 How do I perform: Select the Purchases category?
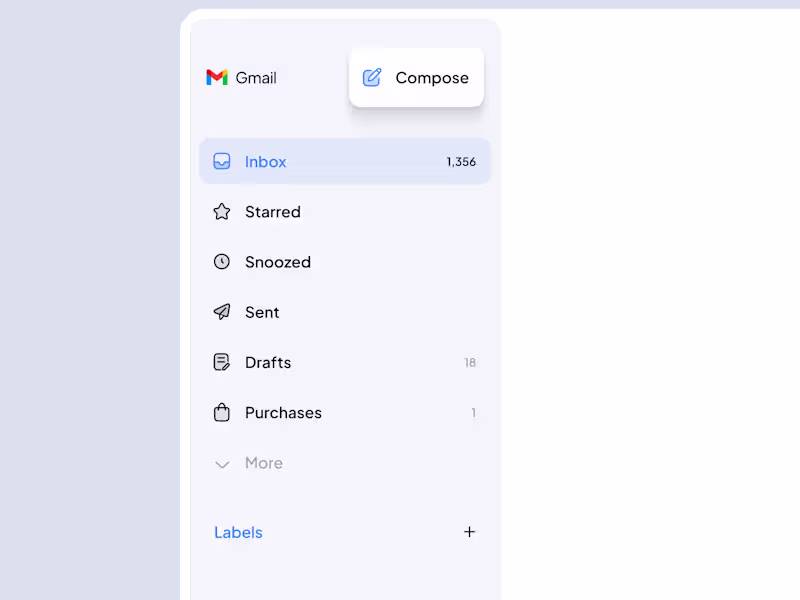point(283,412)
